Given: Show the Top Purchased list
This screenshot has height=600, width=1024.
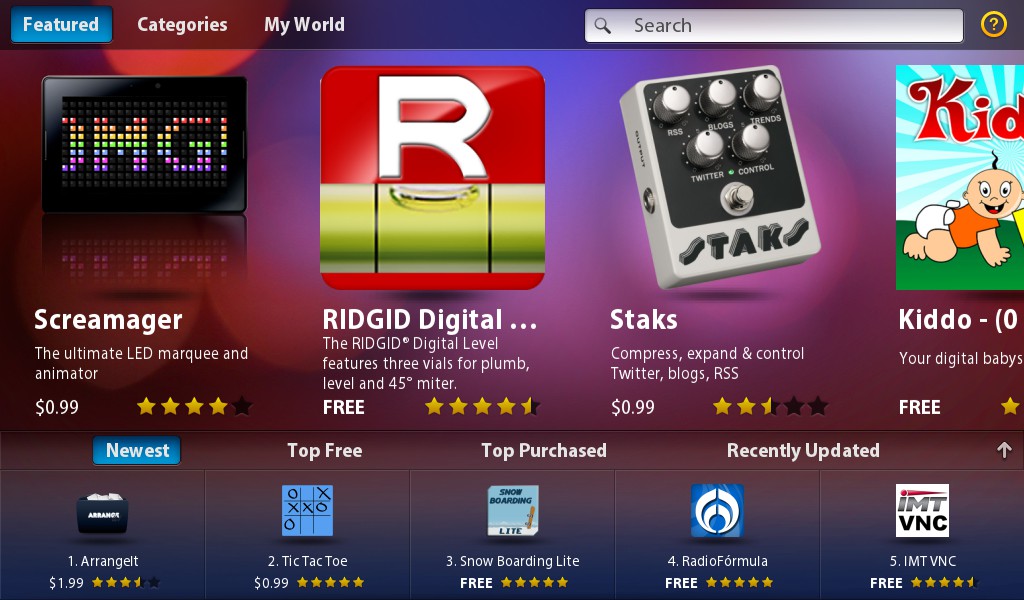Looking at the screenshot, I should coord(544,450).
